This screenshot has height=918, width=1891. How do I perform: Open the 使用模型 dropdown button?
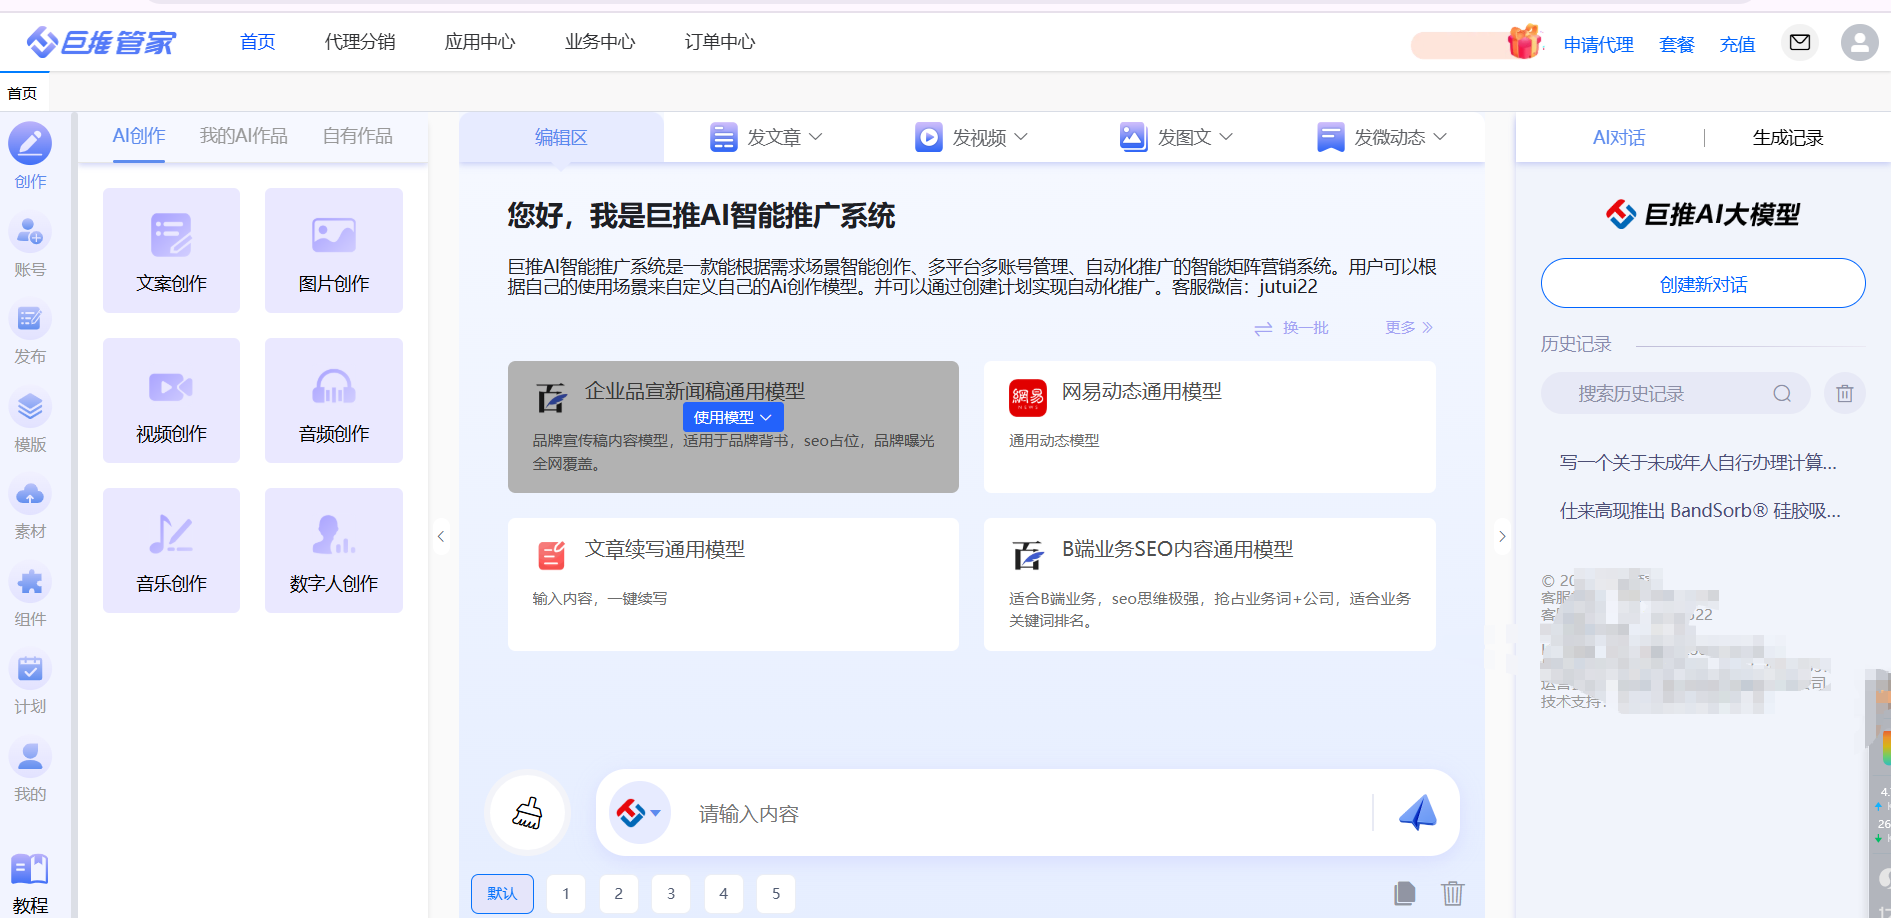(733, 417)
